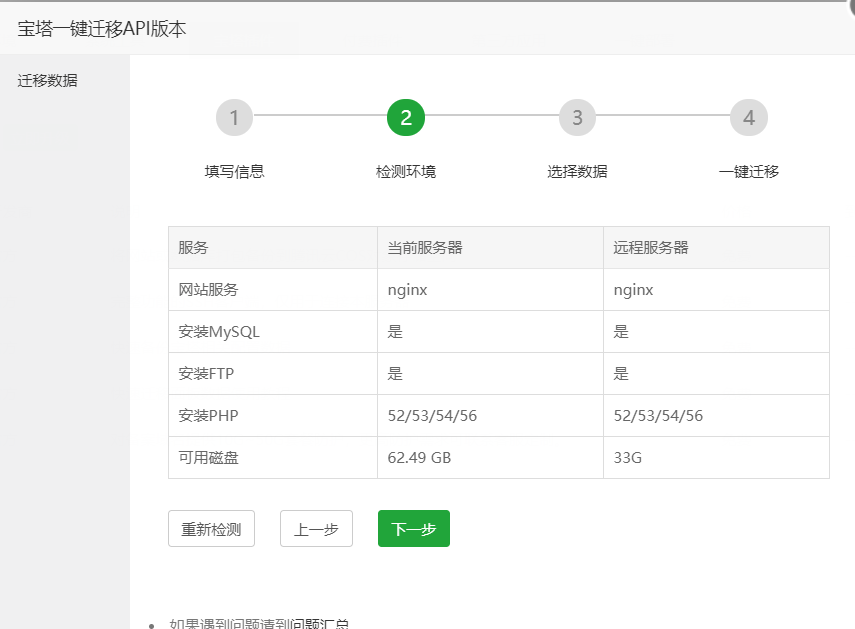Click the 选择数据 step label

577,171
